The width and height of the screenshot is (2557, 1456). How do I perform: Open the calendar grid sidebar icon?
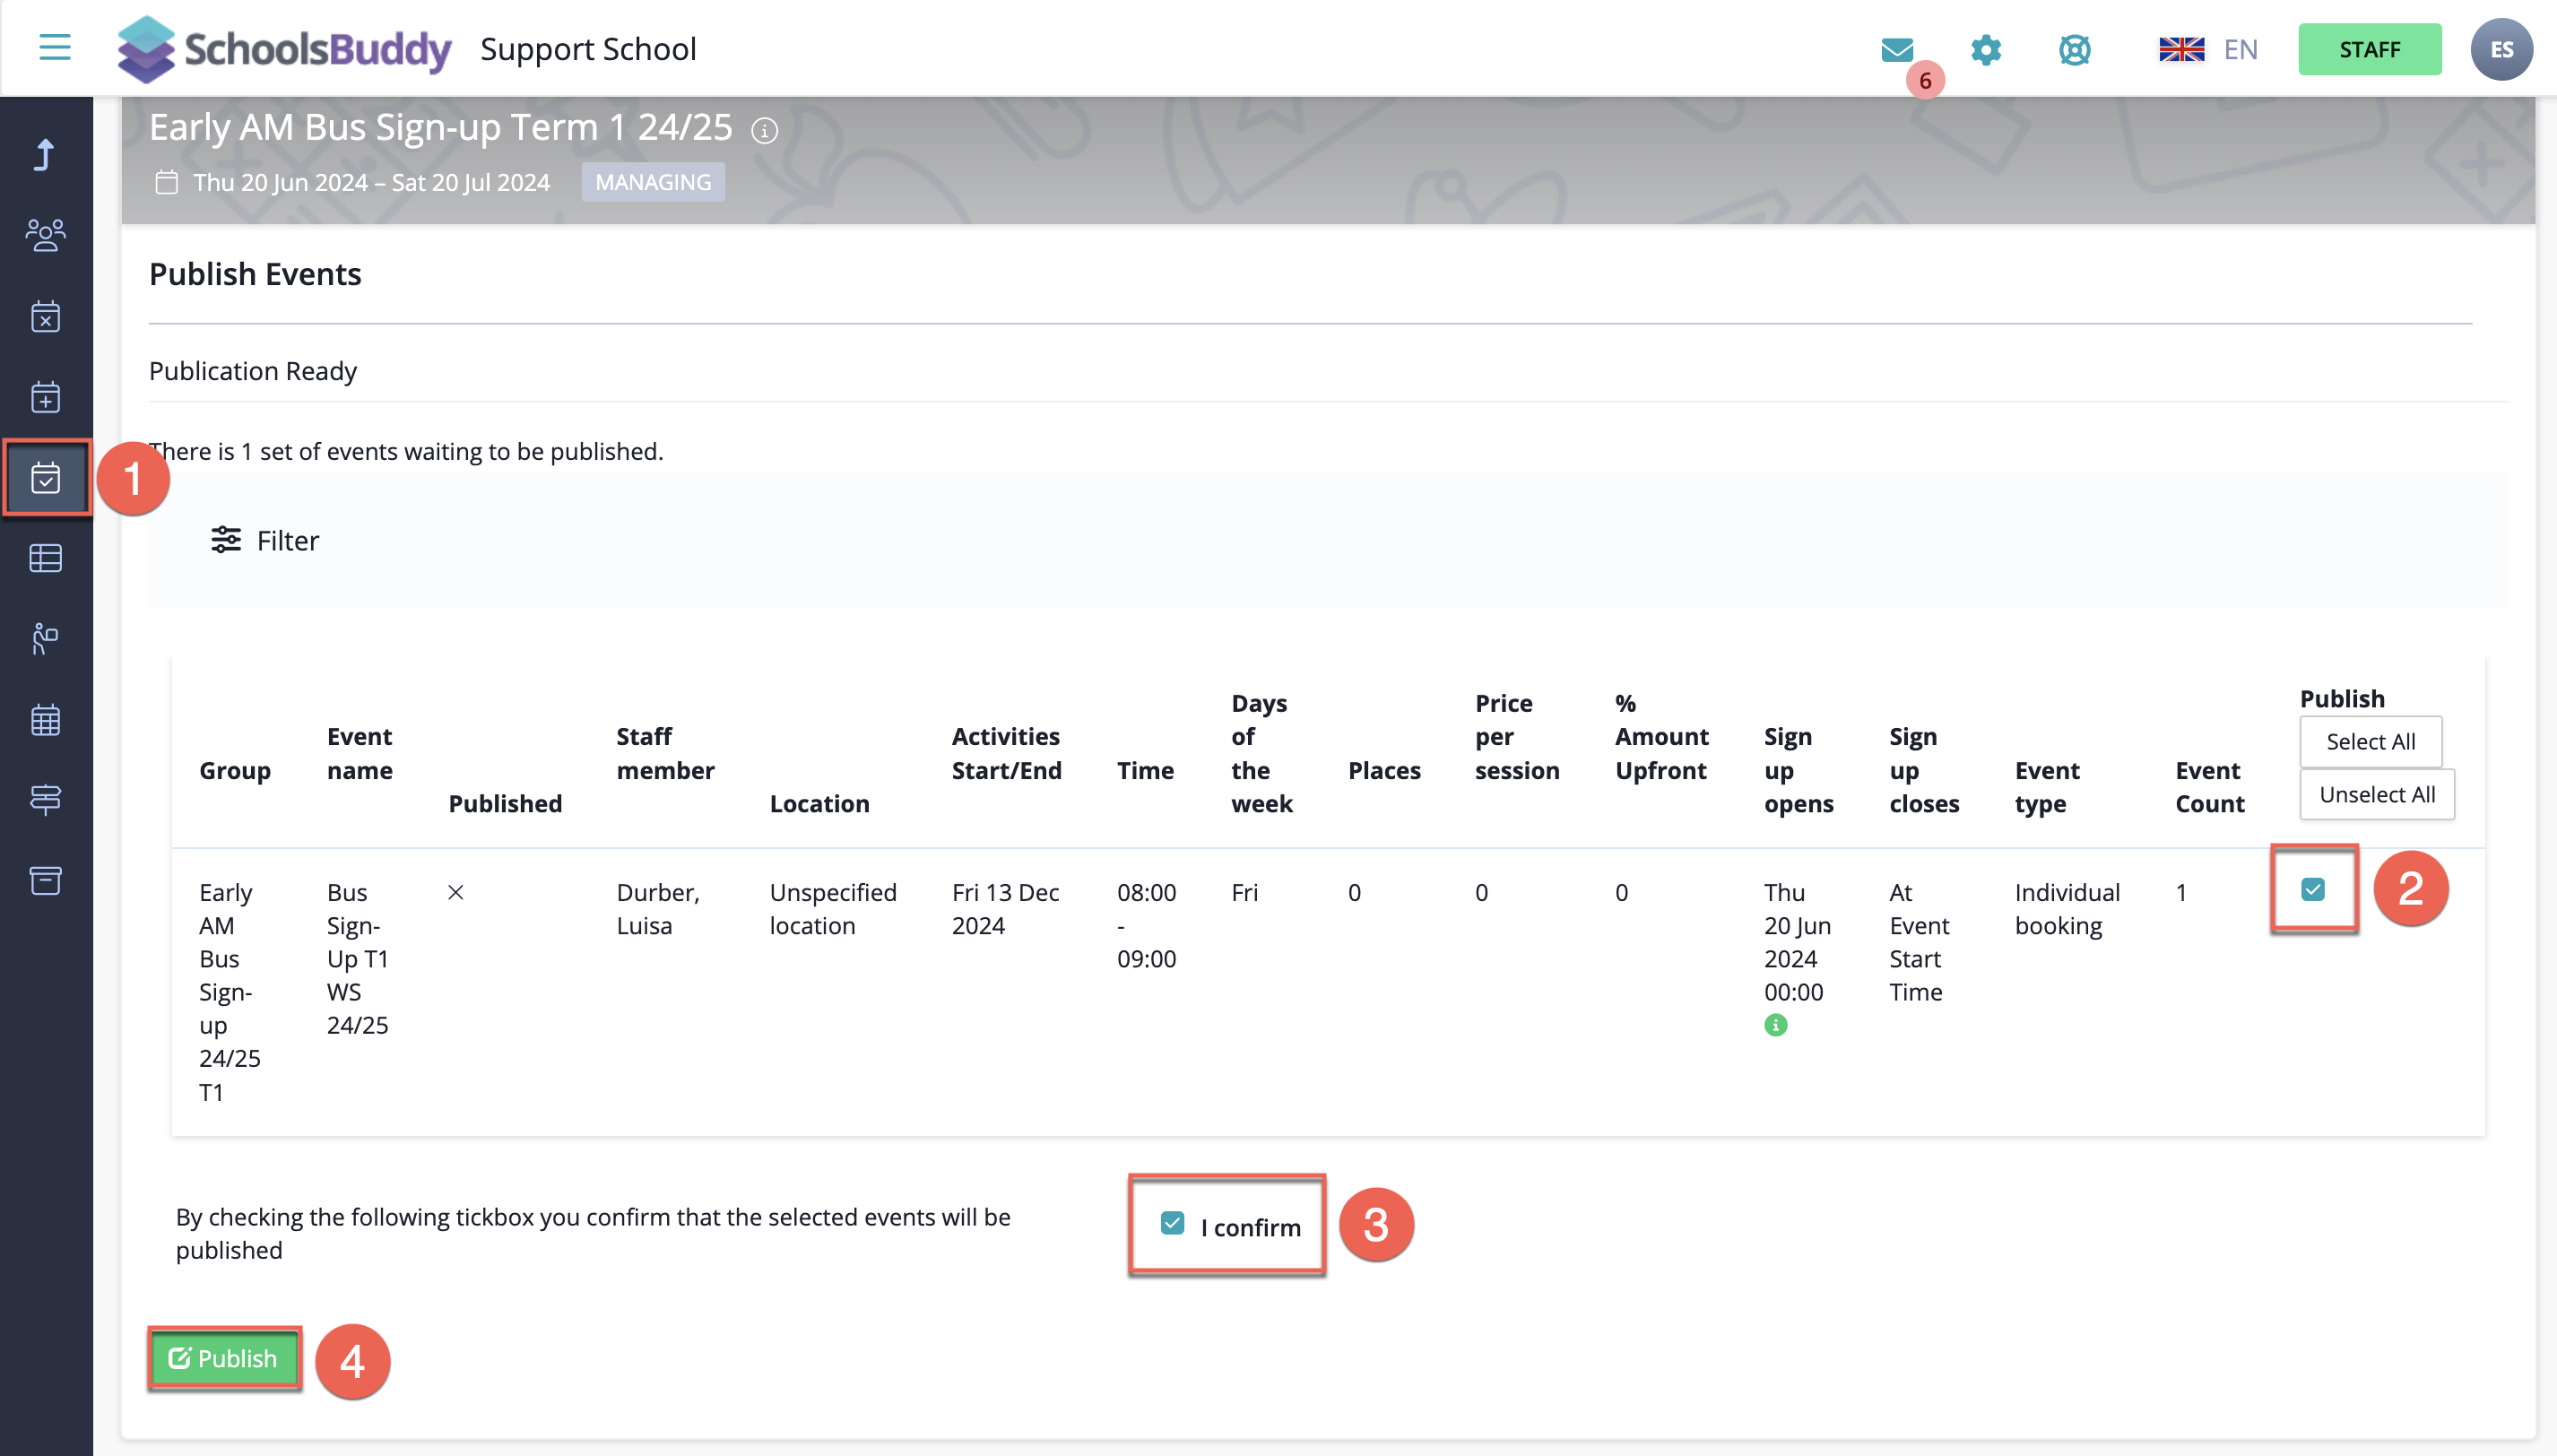click(x=45, y=719)
